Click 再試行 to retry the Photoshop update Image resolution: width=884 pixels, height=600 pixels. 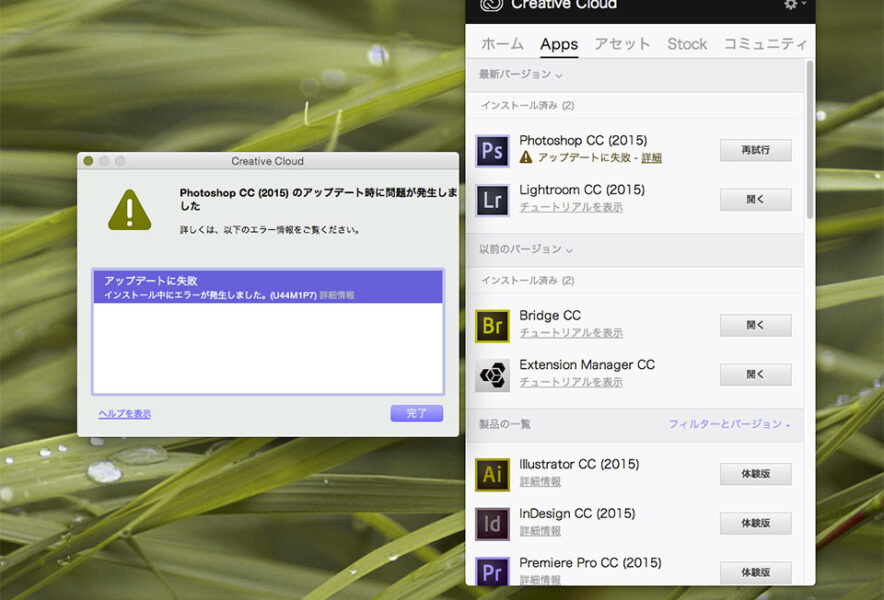[x=755, y=151]
